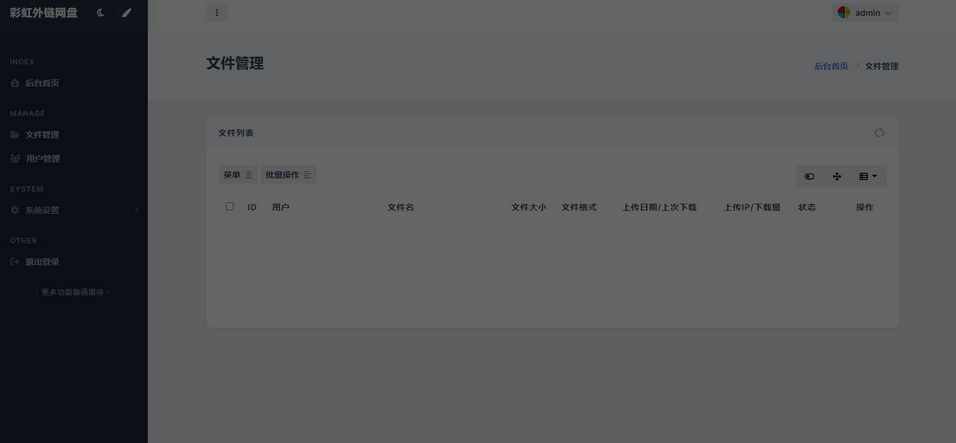Click the users icon beside 用户管理
The height and width of the screenshot is (443, 956).
click(15, 158)
